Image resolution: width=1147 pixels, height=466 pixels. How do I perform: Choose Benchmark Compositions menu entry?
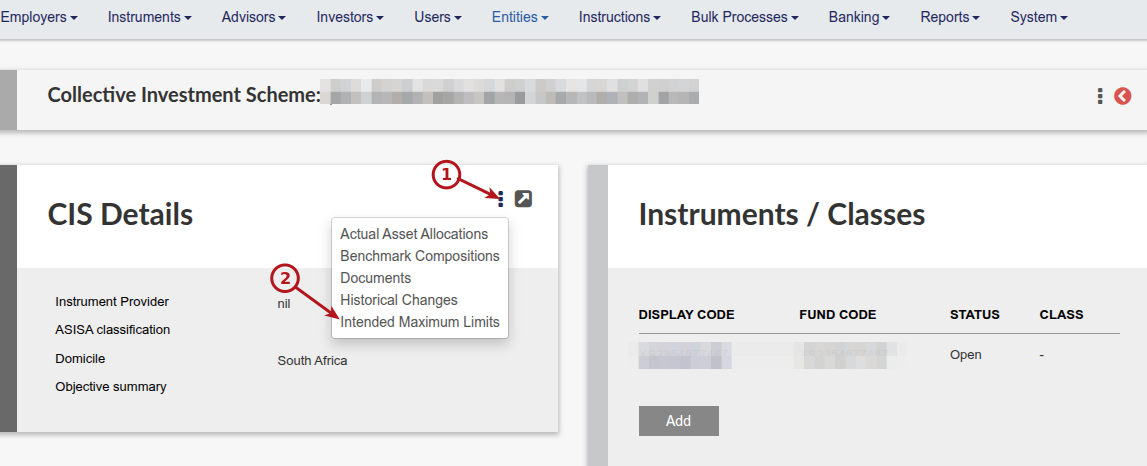click(420, 256)
